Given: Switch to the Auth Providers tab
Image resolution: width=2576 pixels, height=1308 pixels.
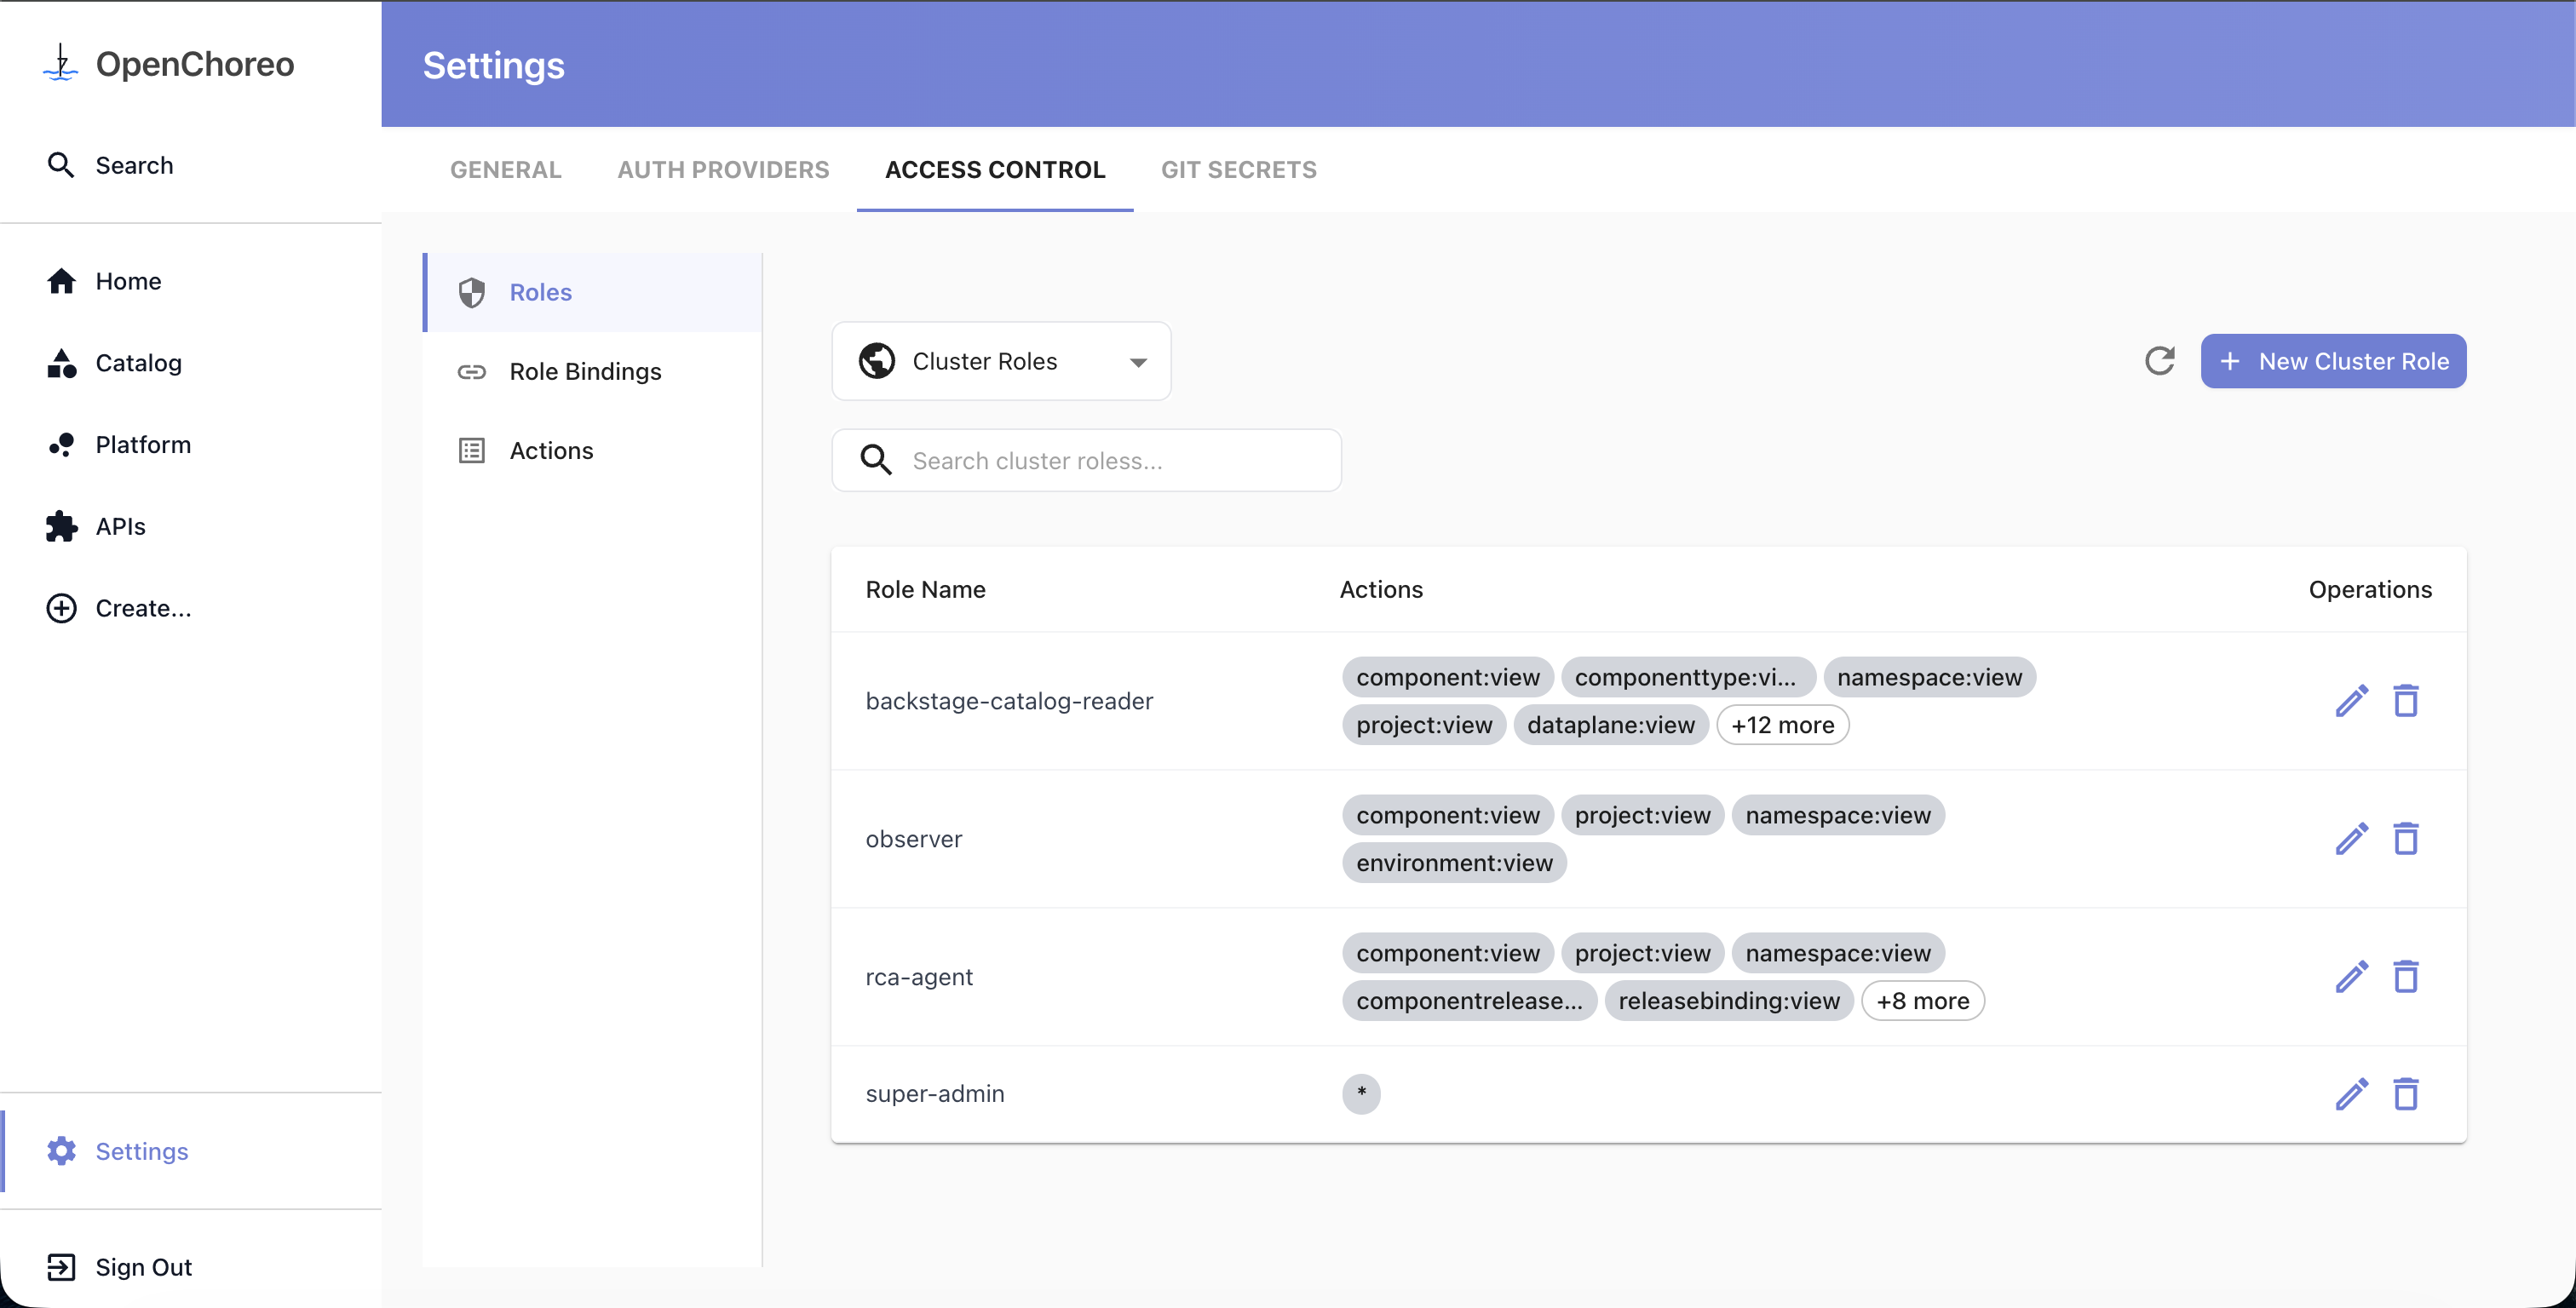Looking at the screenshot, I should (723, 170).
